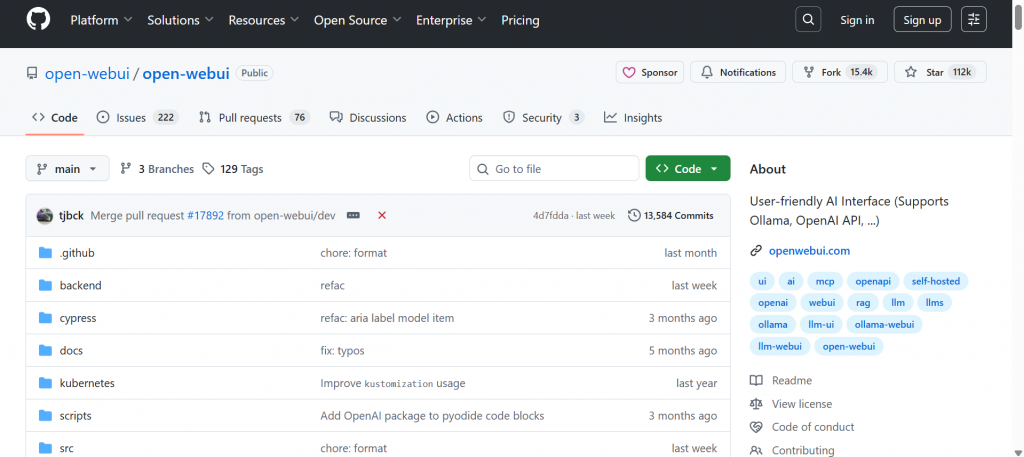Open the openwebui.com website link

tap(809, 251)
